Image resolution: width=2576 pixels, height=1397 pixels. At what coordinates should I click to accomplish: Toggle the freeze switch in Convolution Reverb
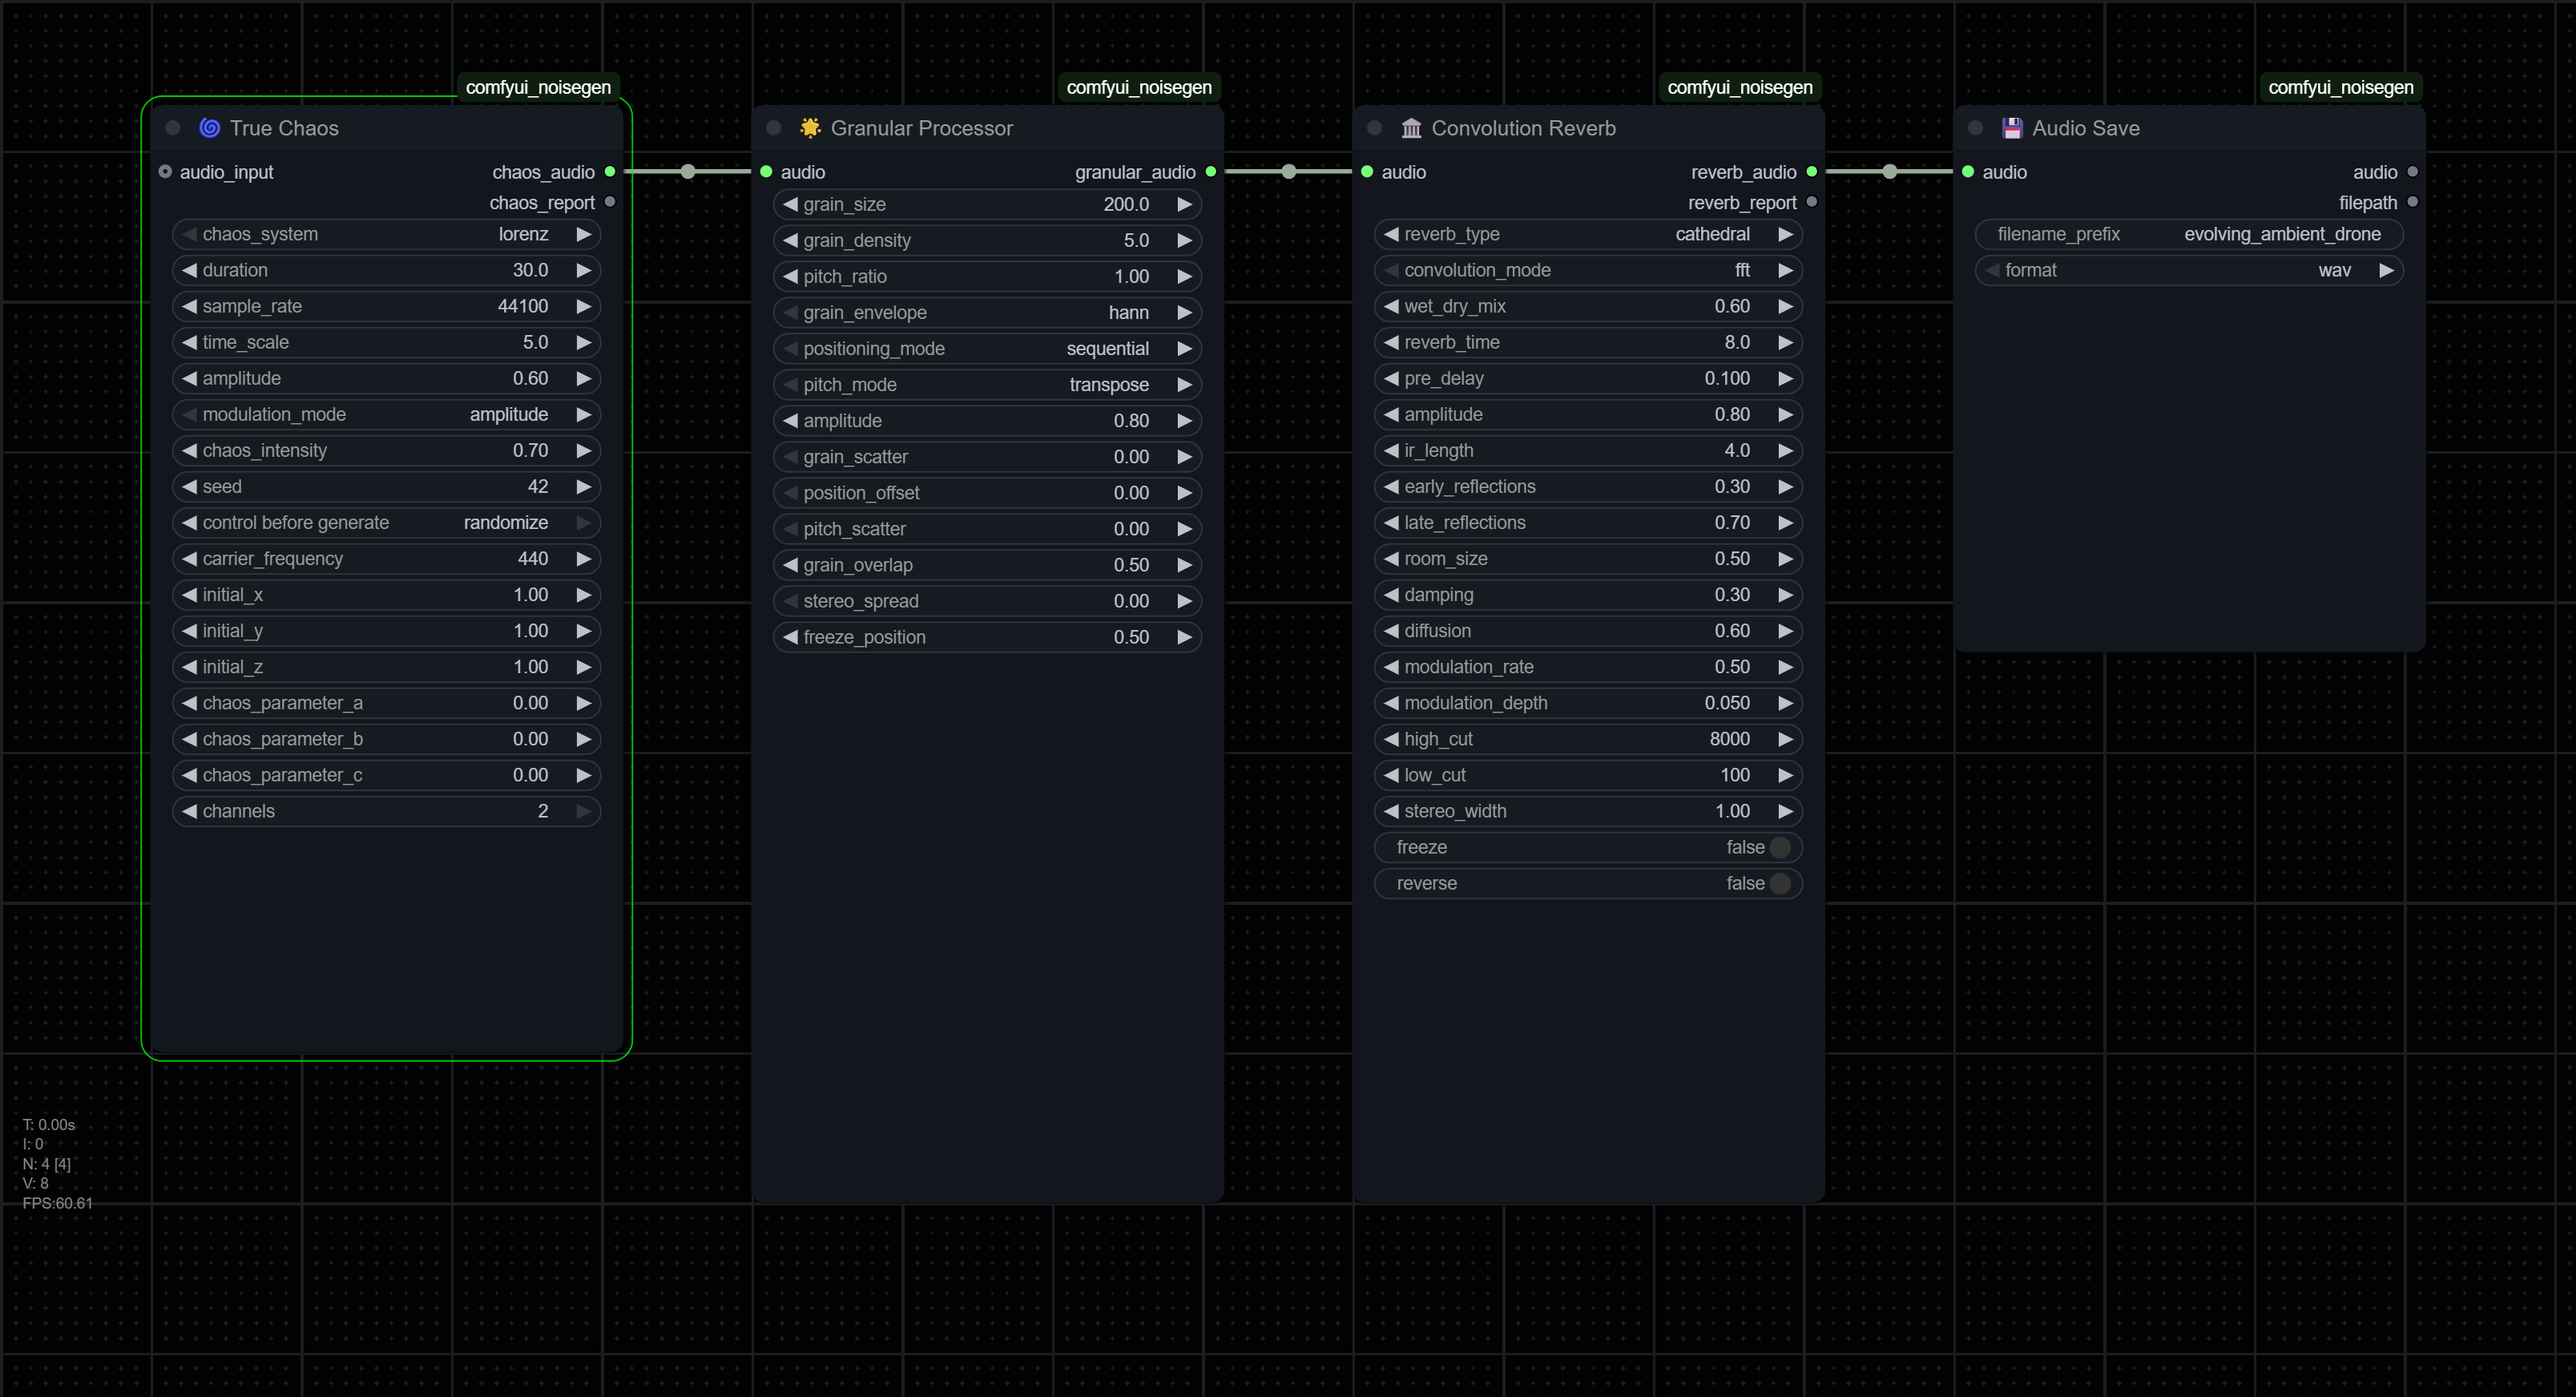[x=1780, y=848]
